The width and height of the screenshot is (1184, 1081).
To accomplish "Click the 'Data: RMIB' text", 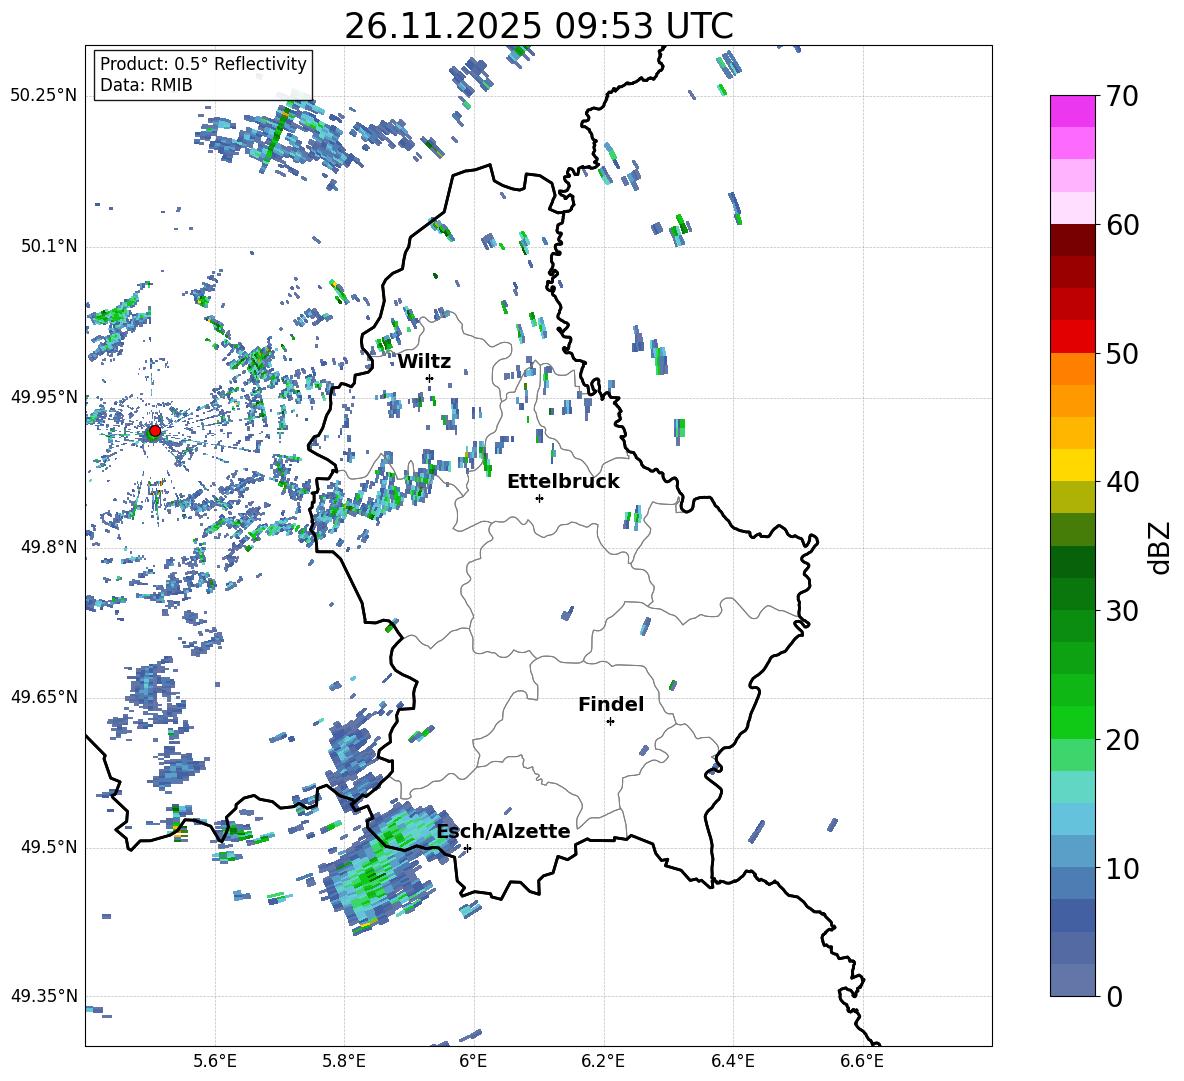I will click(x=146, y=85).
